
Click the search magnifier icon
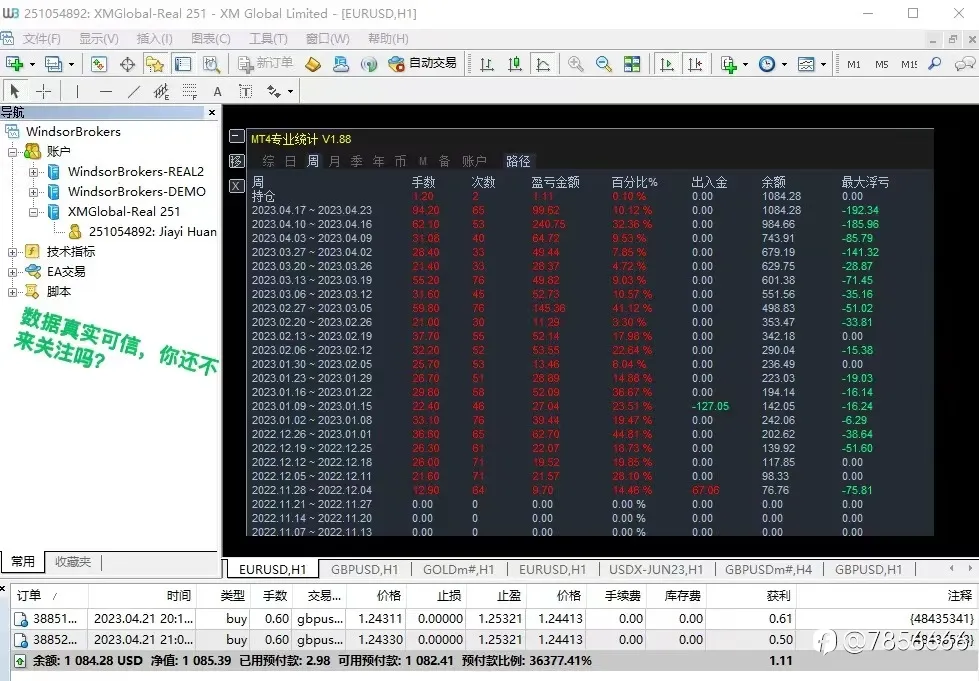pyautogui.click(x=935, y=64)
